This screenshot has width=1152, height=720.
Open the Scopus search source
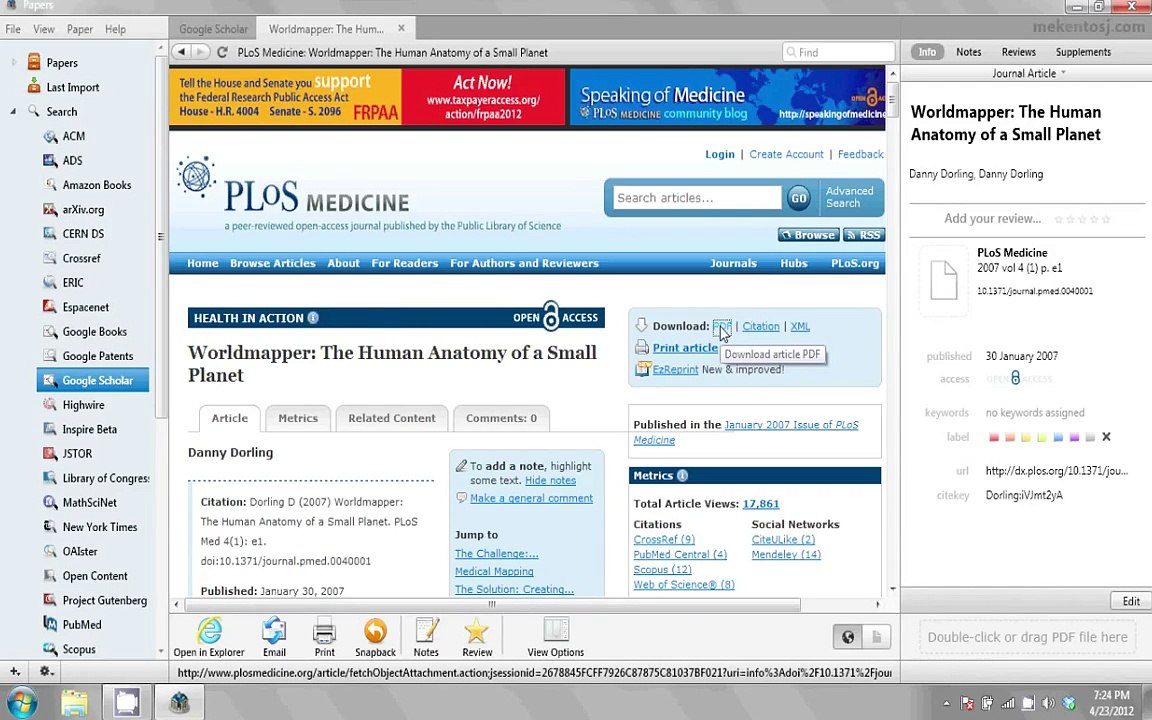tap(78, 649)
